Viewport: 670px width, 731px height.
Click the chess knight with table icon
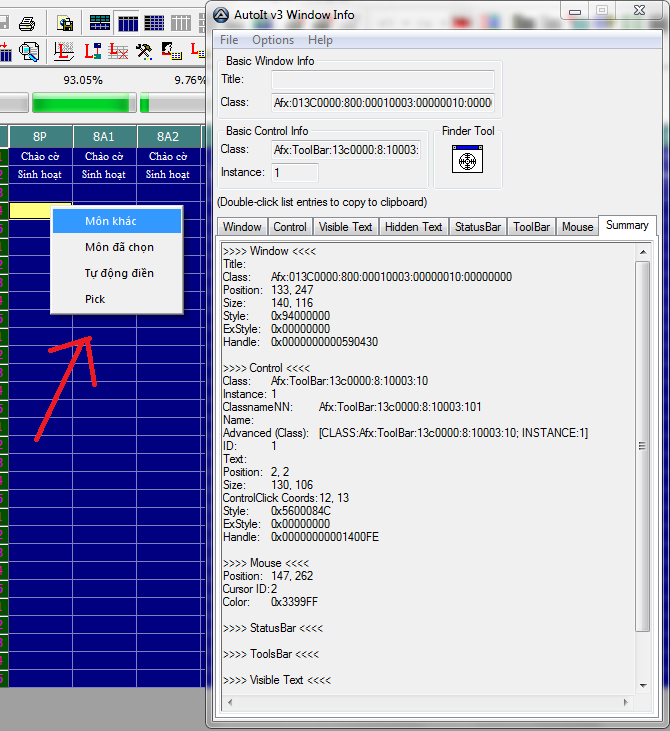(172, 51)
